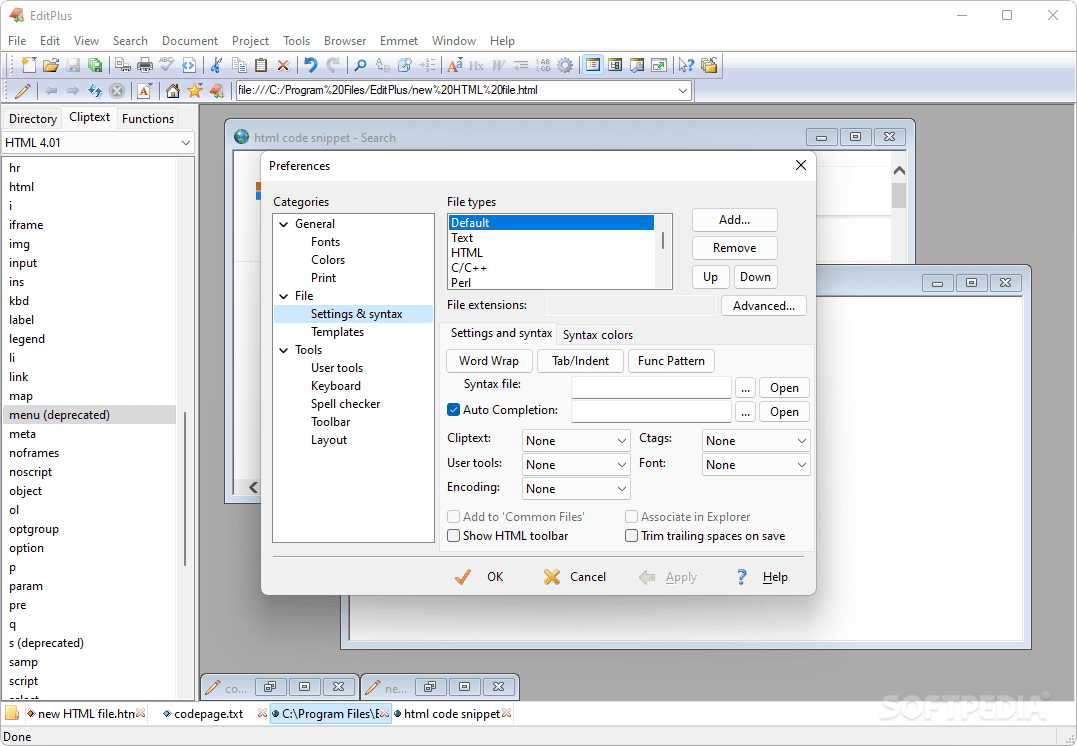Click the Save All toolbar icon
This screenshot has height=746, width=1077.
coord(95,65)
